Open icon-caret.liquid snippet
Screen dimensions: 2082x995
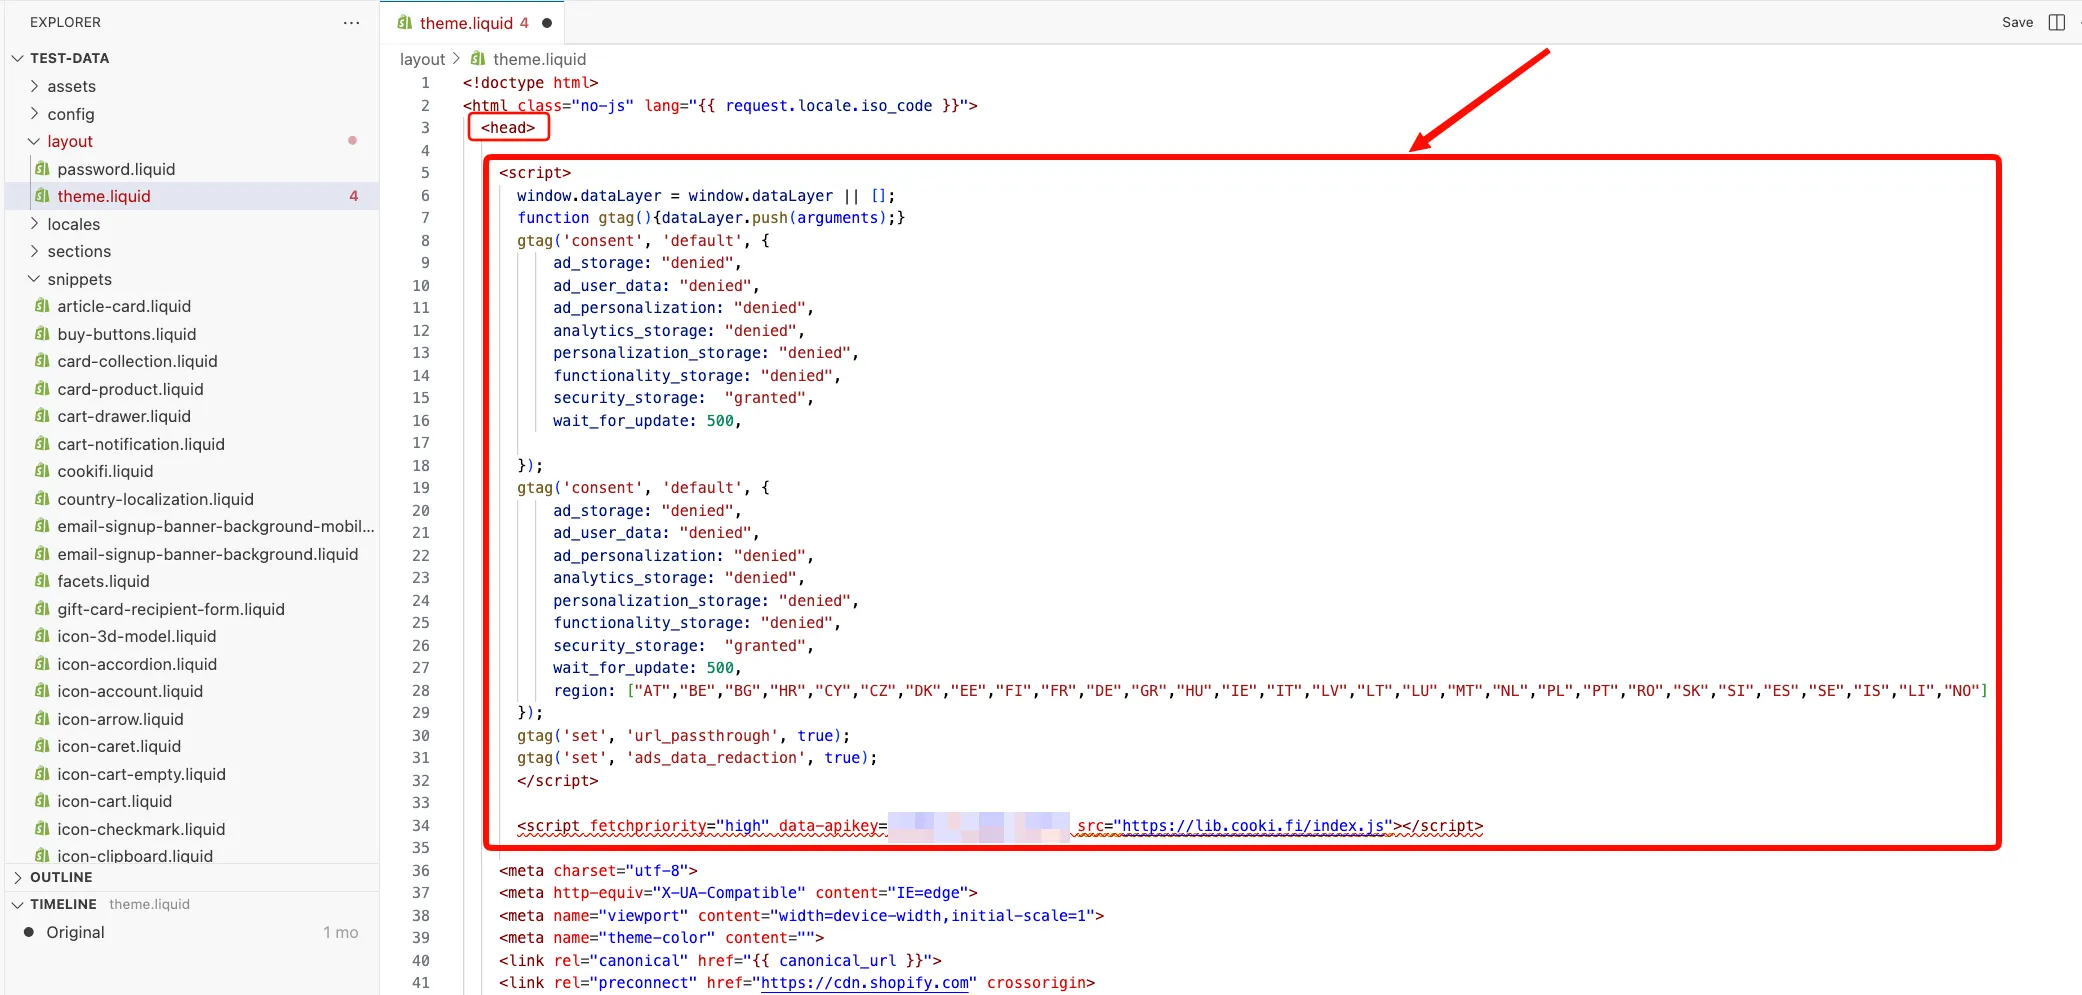(x=119, y=746)
